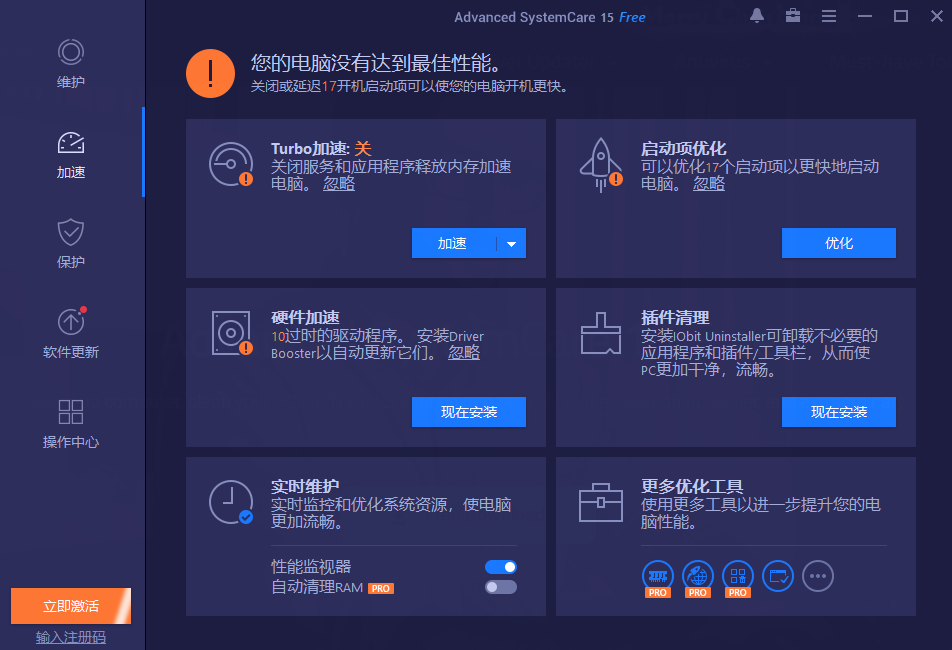Click the 优化 startup optimize button
This screenshot has width=952, height=650.
pyautogui.click(x=838, y=243)
